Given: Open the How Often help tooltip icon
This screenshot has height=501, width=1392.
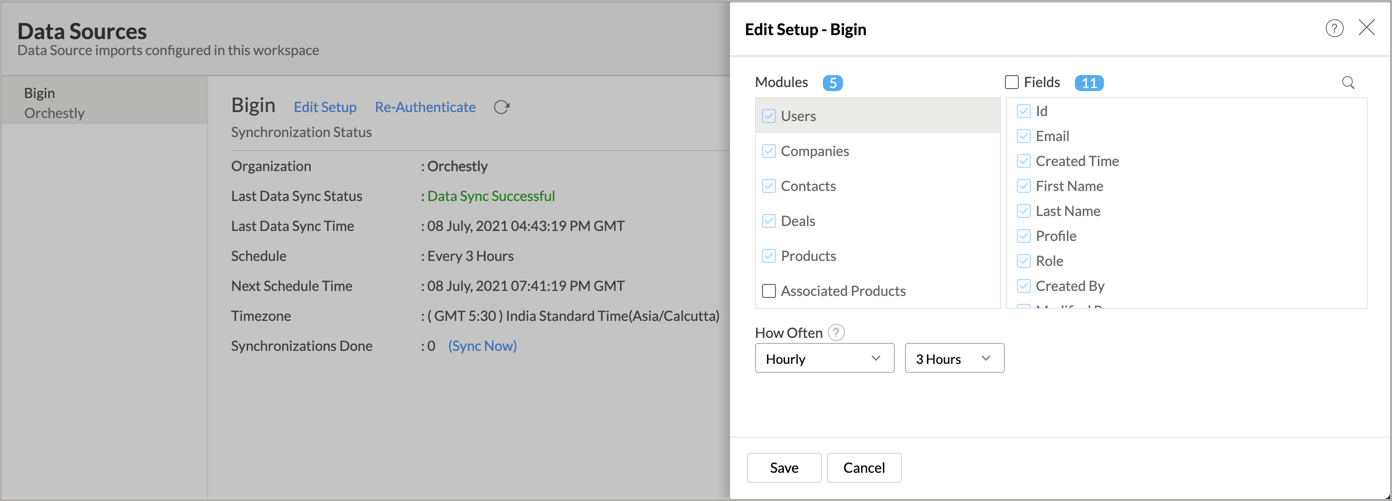Looking at the screenshot, I should point(837,333).
